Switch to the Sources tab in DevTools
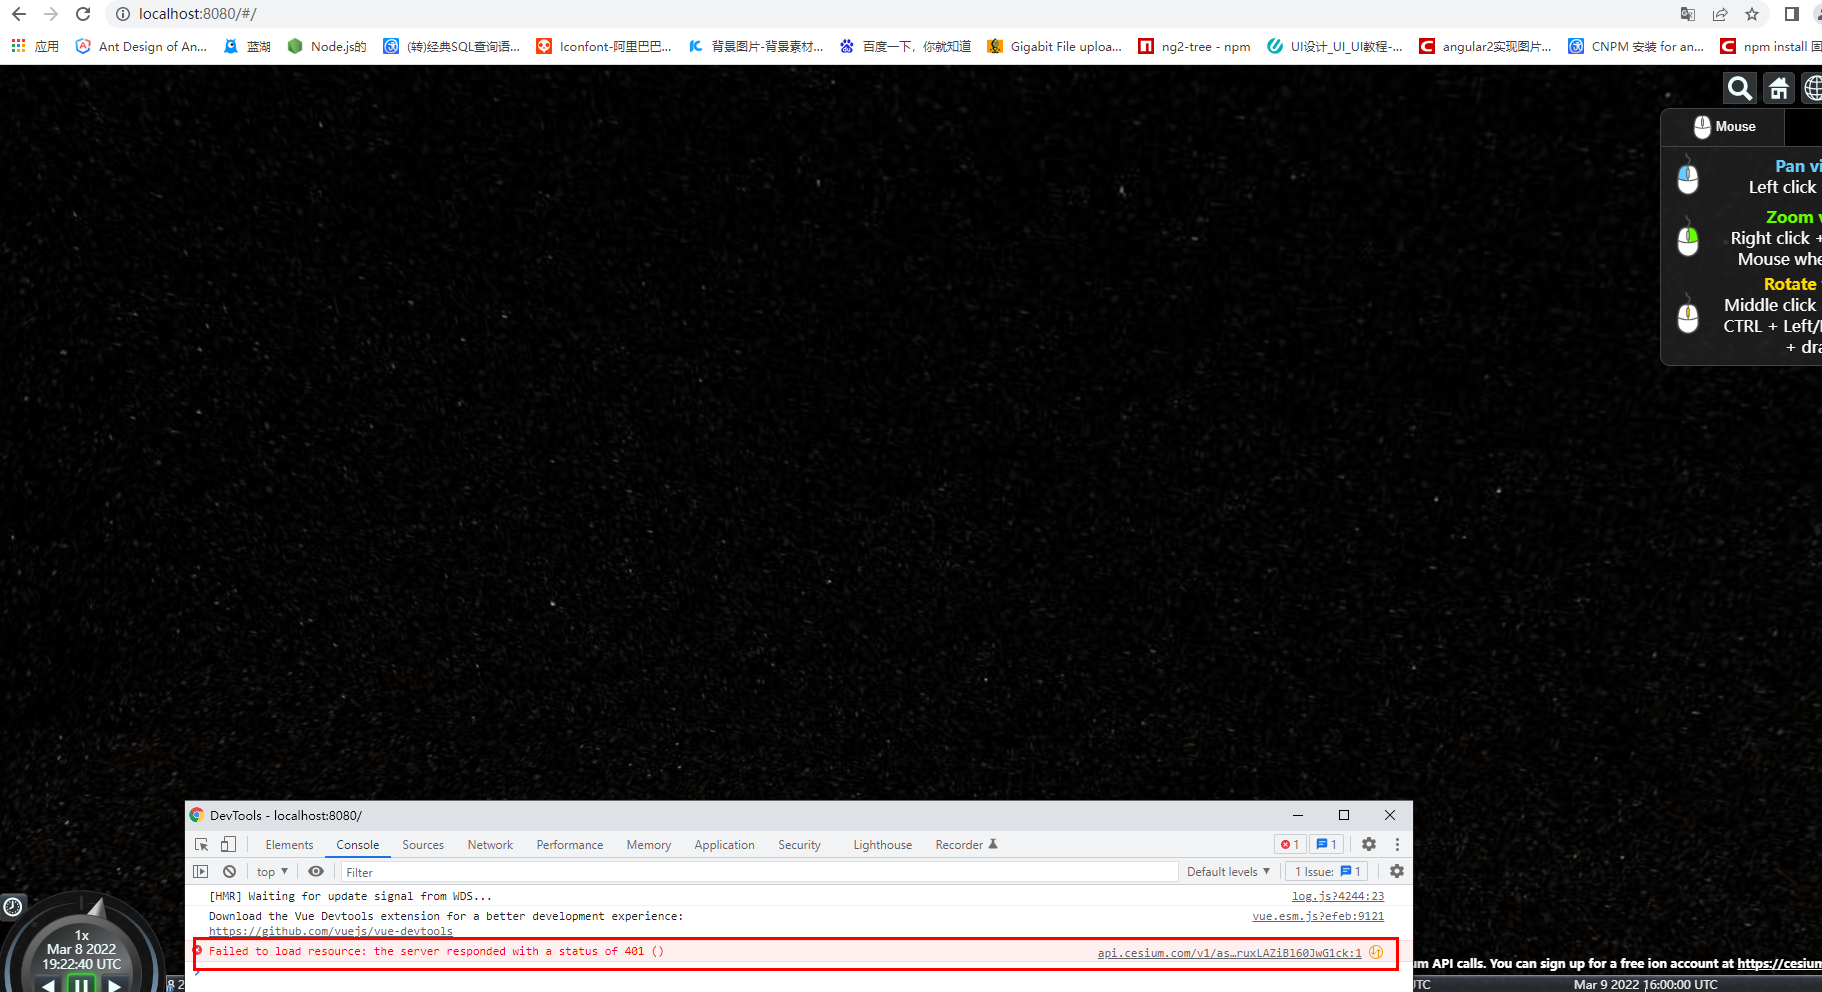Viewport: 1822px width, 992px height. tap(423, 845)
